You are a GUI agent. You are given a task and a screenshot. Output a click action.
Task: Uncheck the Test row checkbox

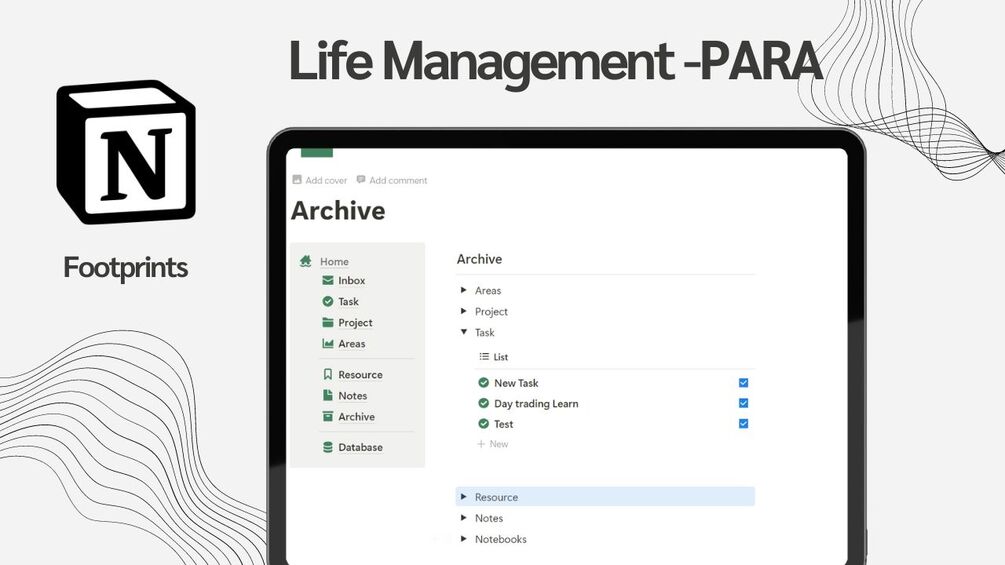743,423
